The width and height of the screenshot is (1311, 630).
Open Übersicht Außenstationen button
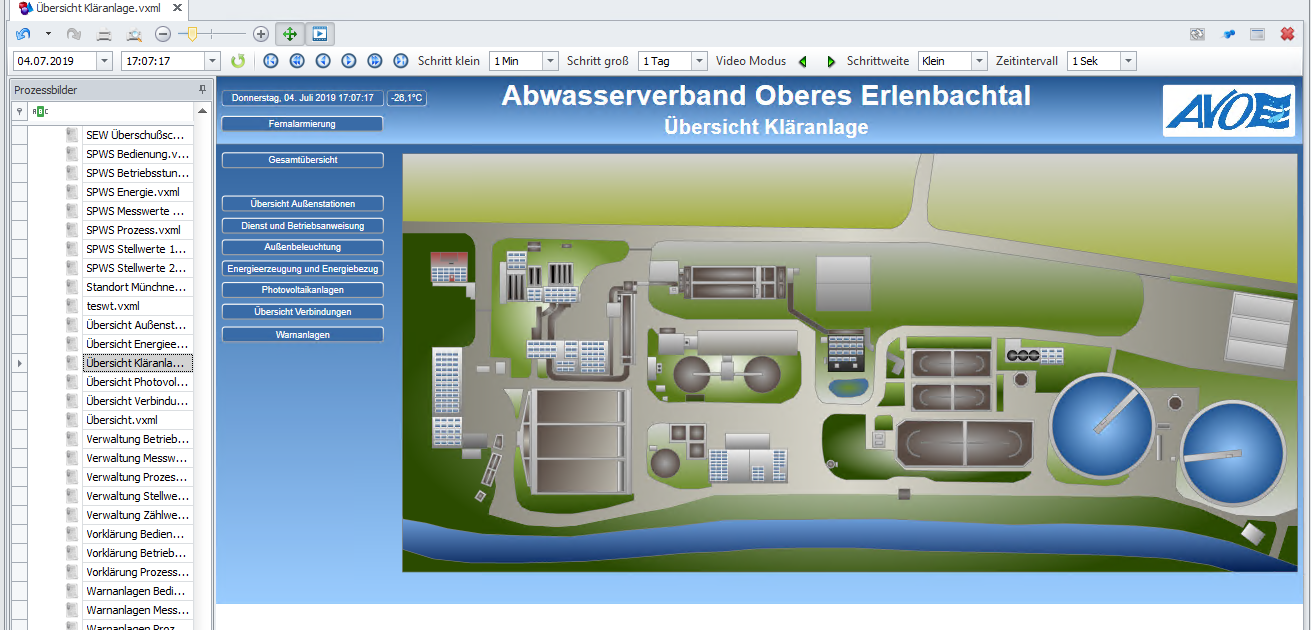click(302, 204)
